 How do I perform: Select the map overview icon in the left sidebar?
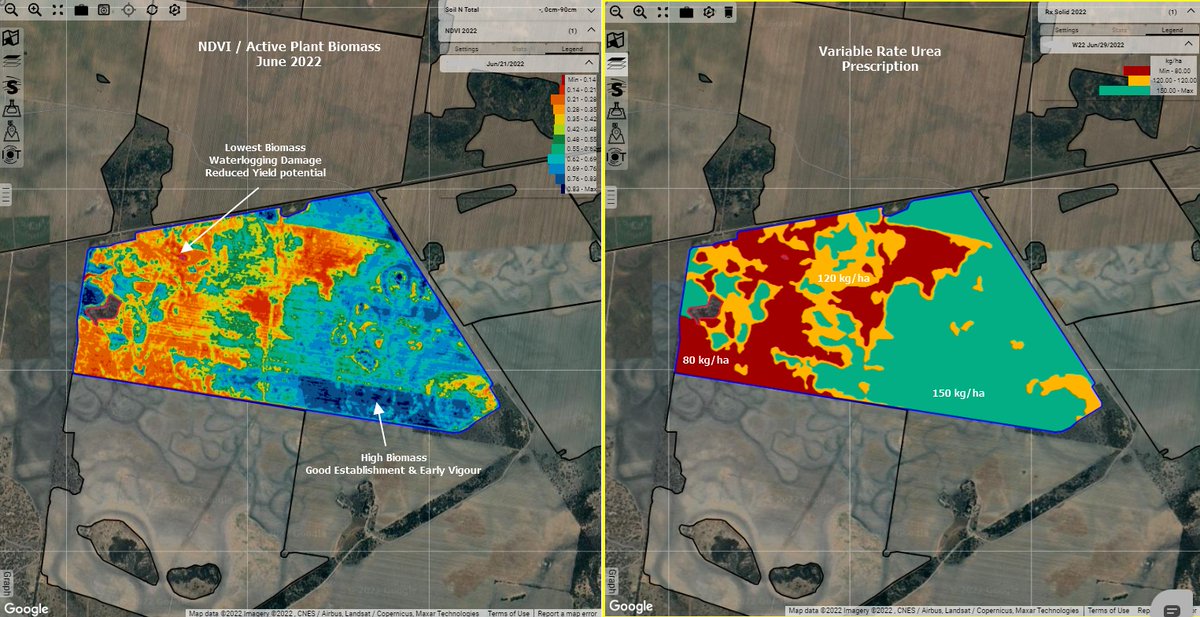(x=11, y=36)
